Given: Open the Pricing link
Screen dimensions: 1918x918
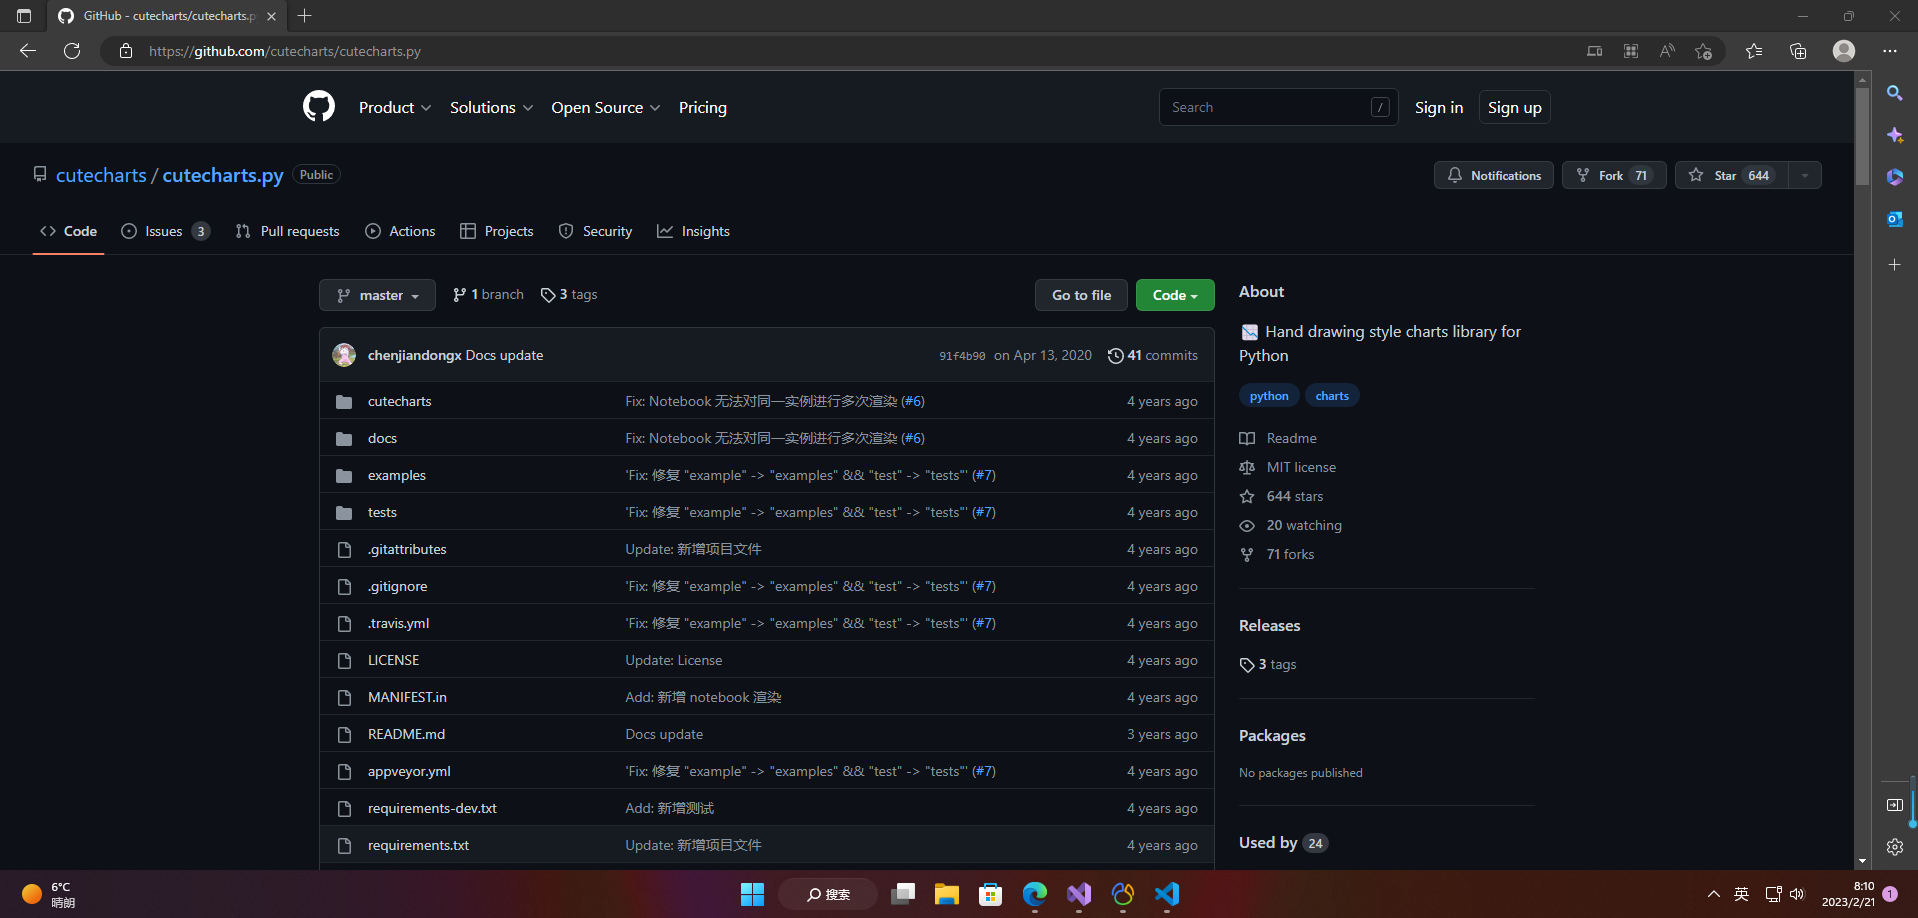Looking at the screenshot, I should pyautogui.click(x=703, y=107).
